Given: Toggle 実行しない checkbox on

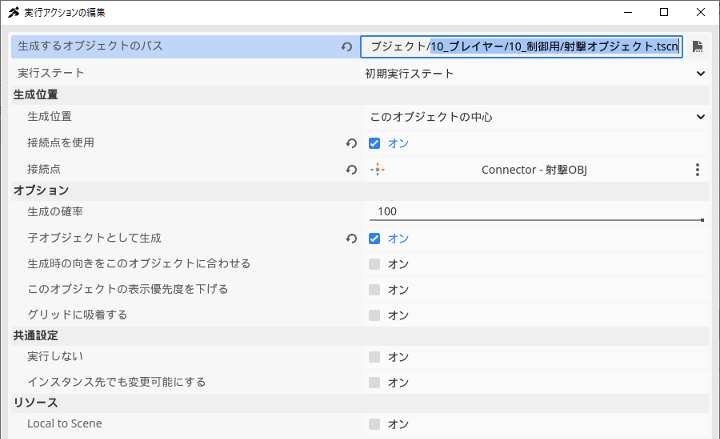Looking at the screenshot, I should 374,357.
